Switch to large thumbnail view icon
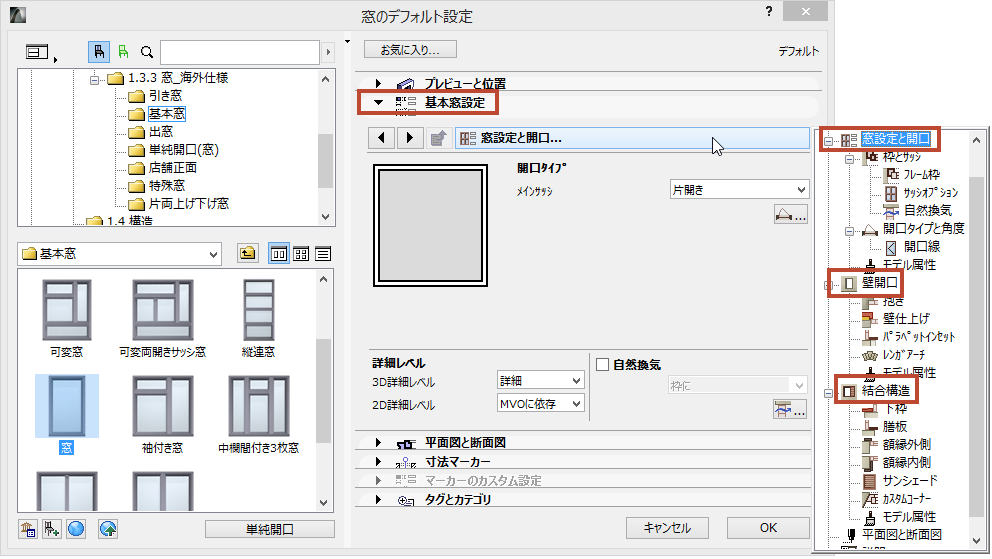This screenshot has width=992, height=559. [x=278, y=254]
